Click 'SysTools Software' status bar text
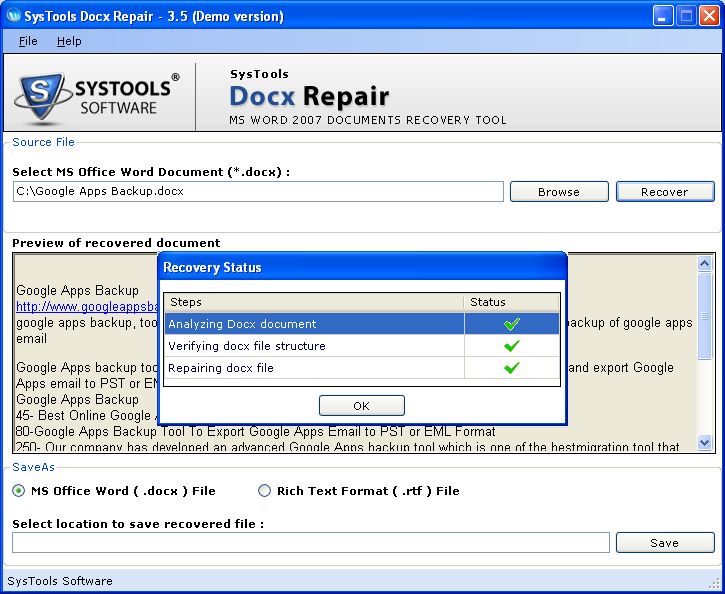The height and width of the screenshot is (594, 725). (60, 581)
